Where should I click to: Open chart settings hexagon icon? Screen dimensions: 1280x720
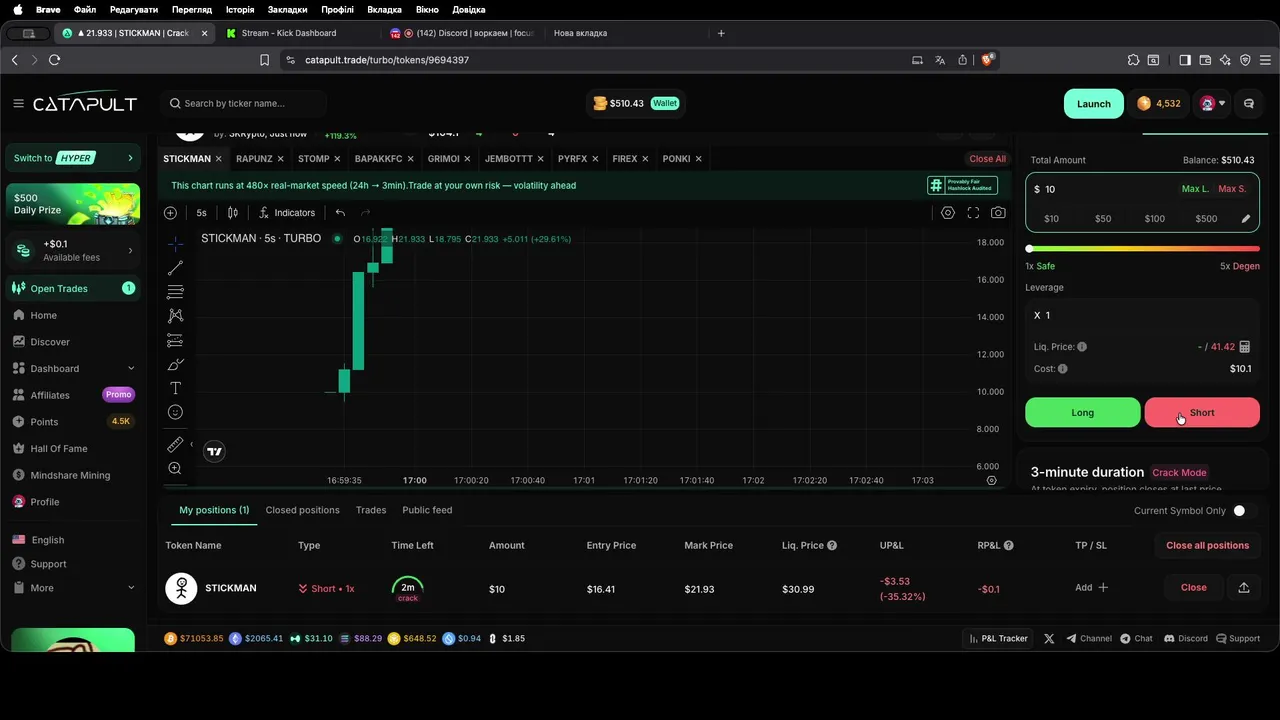pos(948,213)
